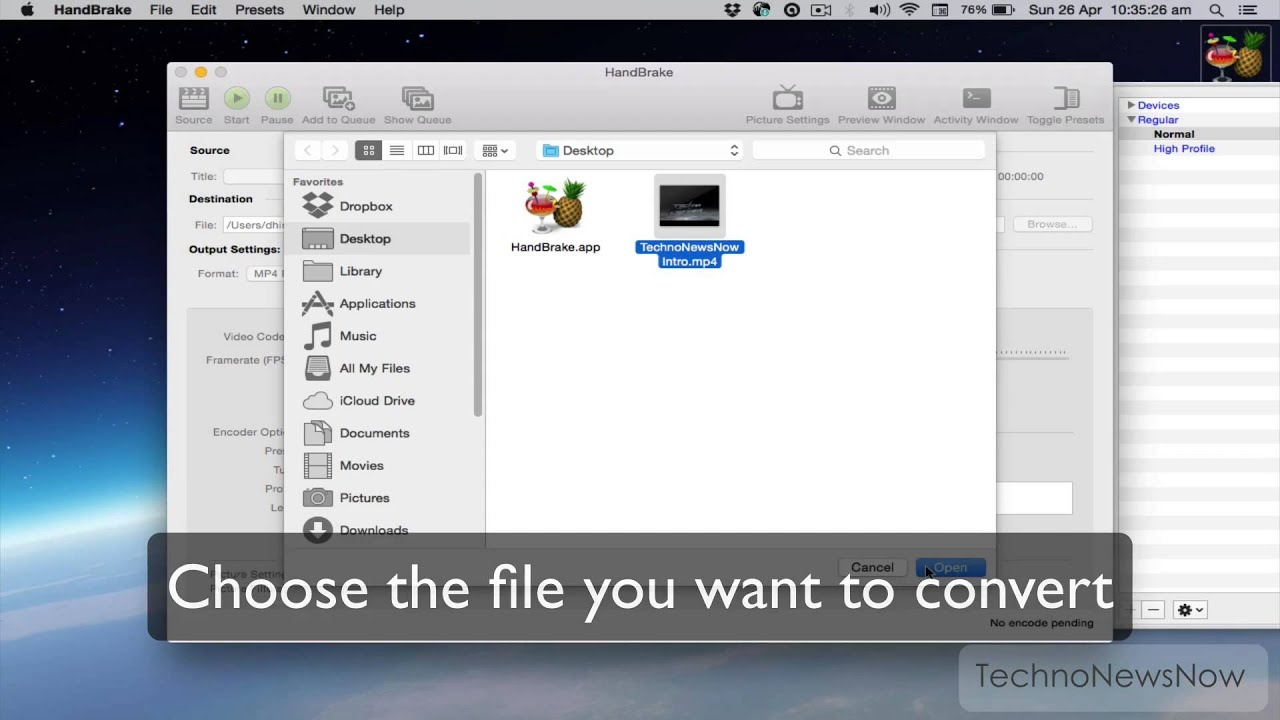Image resolution: width=1280 pixels, height=720 pixels.
Task: Click the Source clapperboard icon in toolbar
Action: [x=193, y=98]
